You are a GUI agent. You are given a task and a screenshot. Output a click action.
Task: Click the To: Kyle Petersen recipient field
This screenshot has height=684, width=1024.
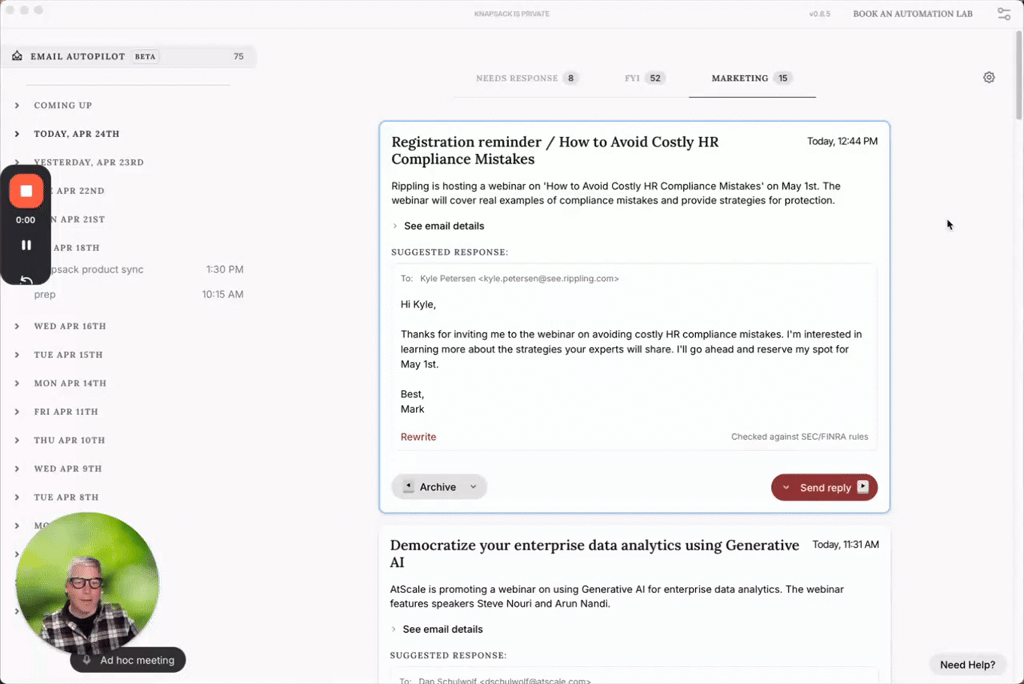click(509, 278)
